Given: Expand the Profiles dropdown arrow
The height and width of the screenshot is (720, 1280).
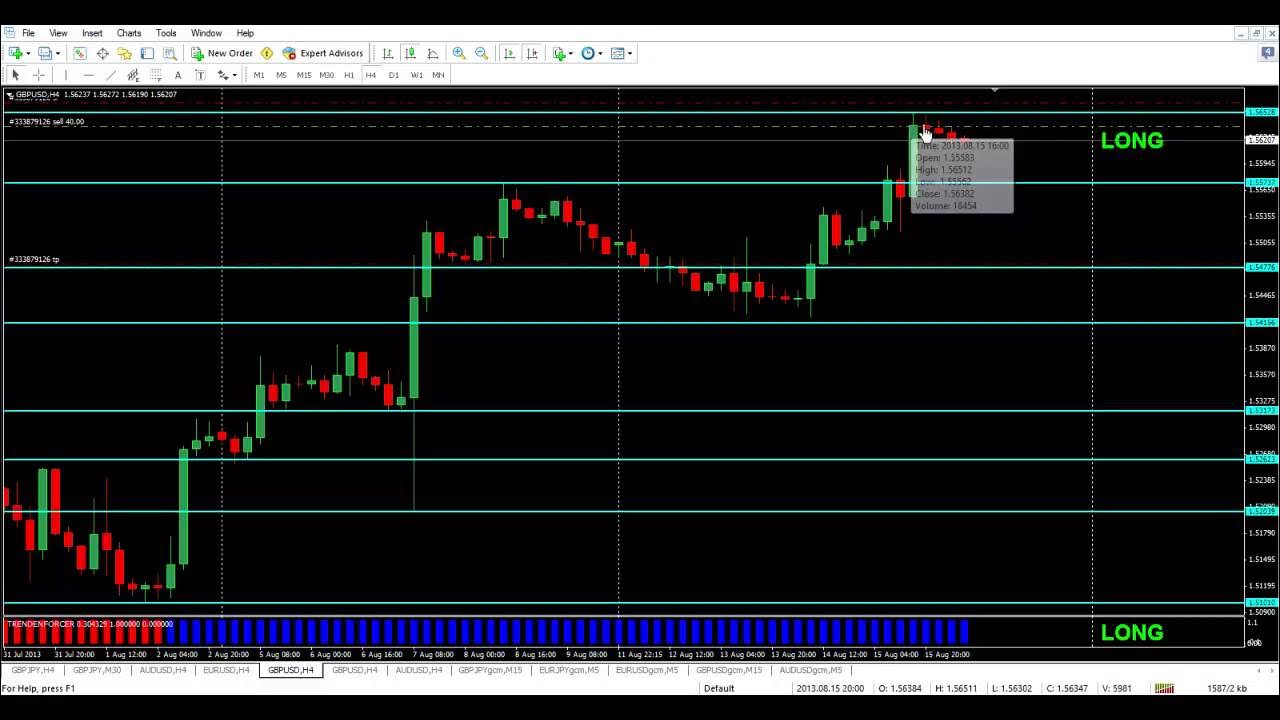Looking at the screenshot, I should click(x=57, y=53).
